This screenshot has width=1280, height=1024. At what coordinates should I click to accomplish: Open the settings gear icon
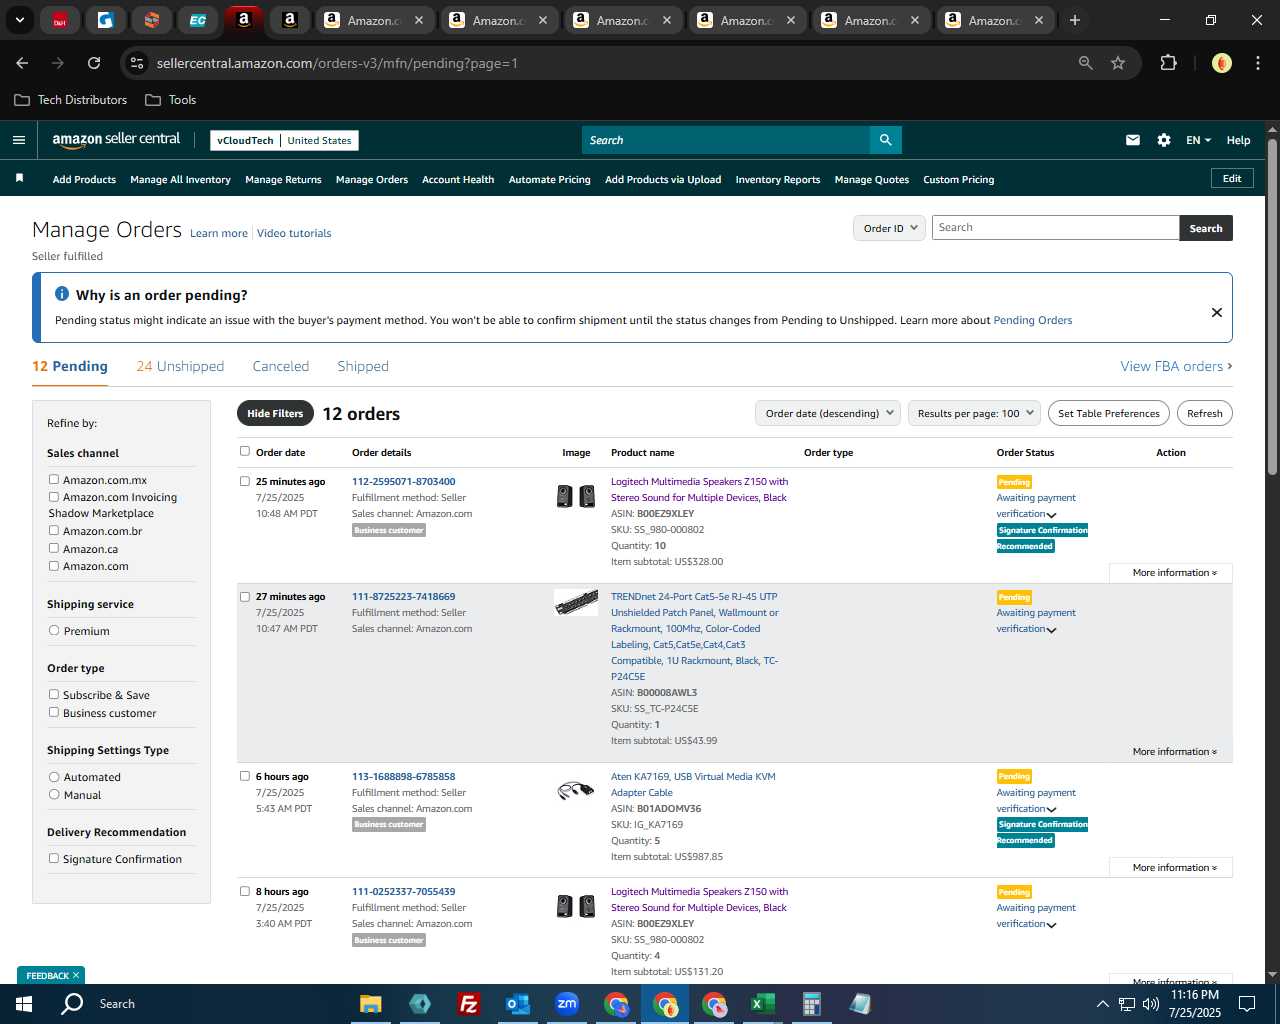(x=1164, y=140)
